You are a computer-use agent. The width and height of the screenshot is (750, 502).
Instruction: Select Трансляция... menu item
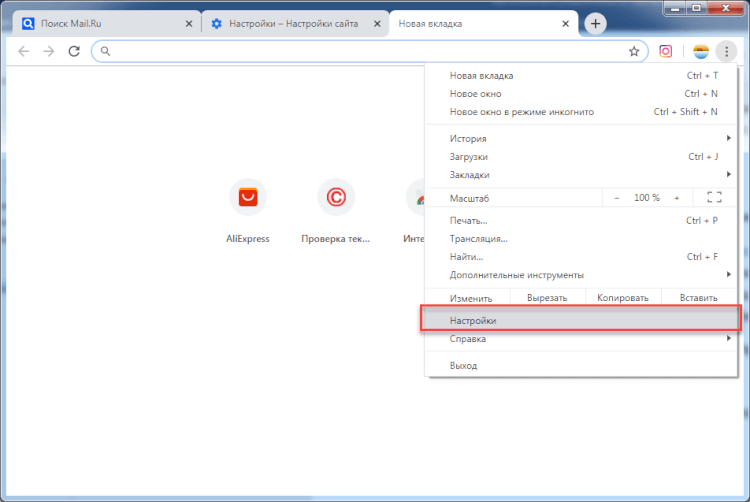581,239
